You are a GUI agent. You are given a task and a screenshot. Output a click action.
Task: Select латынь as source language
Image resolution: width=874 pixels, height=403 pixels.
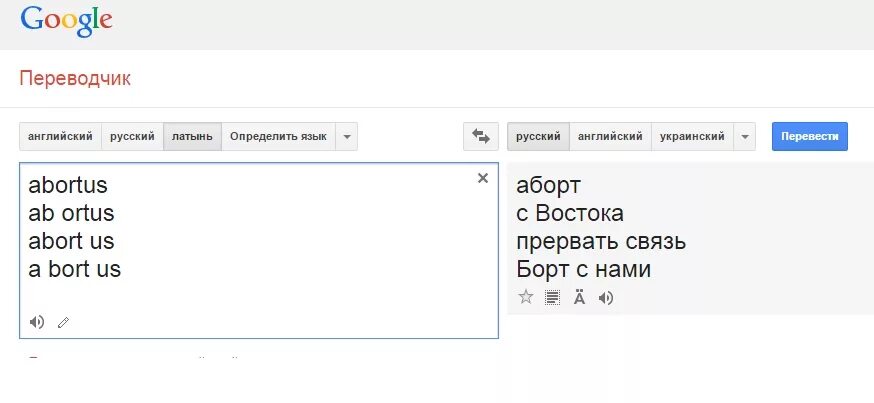click(x=192, y=136)
